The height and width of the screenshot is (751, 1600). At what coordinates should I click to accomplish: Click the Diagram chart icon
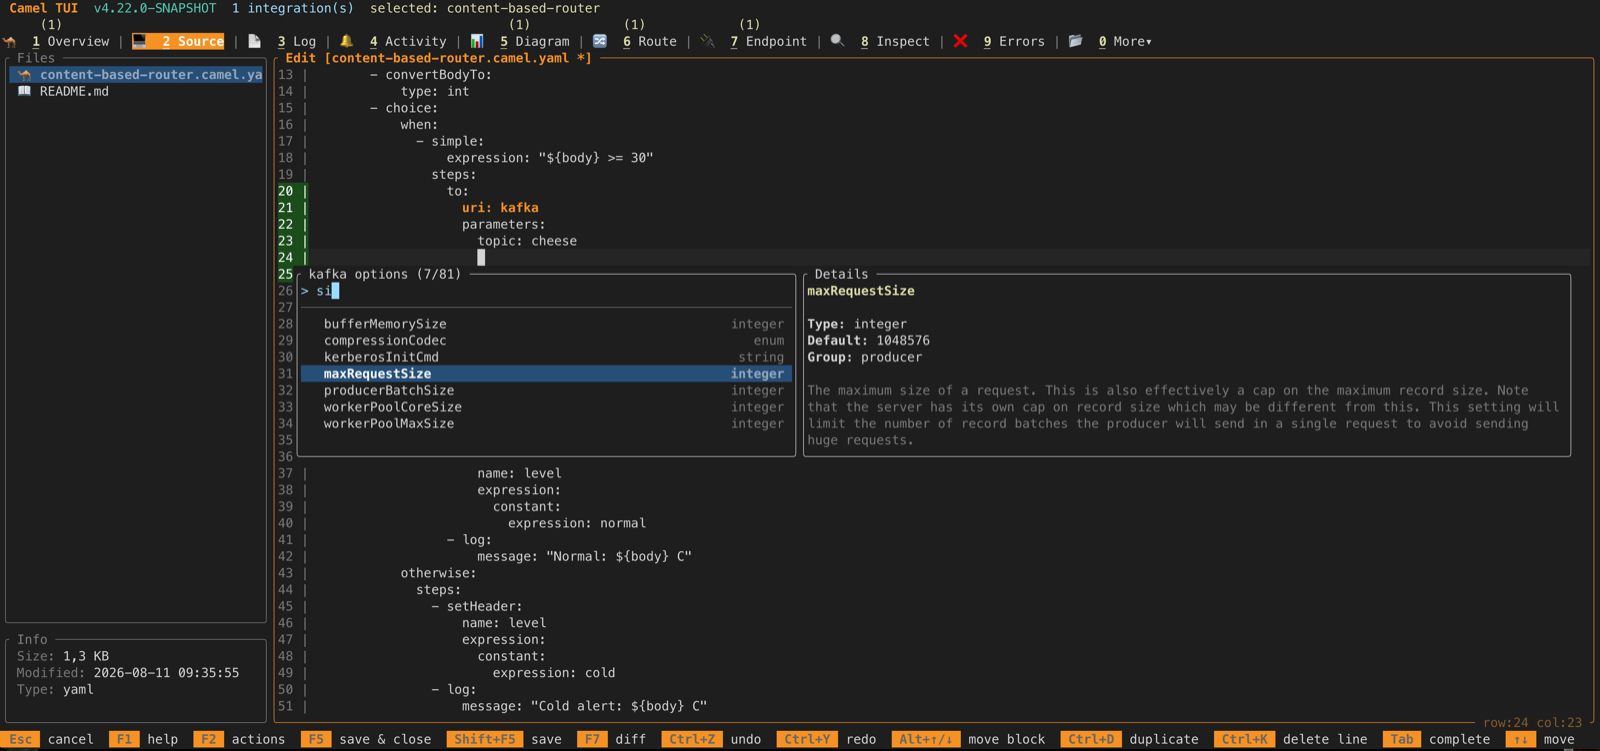click(x=477, y=42)
